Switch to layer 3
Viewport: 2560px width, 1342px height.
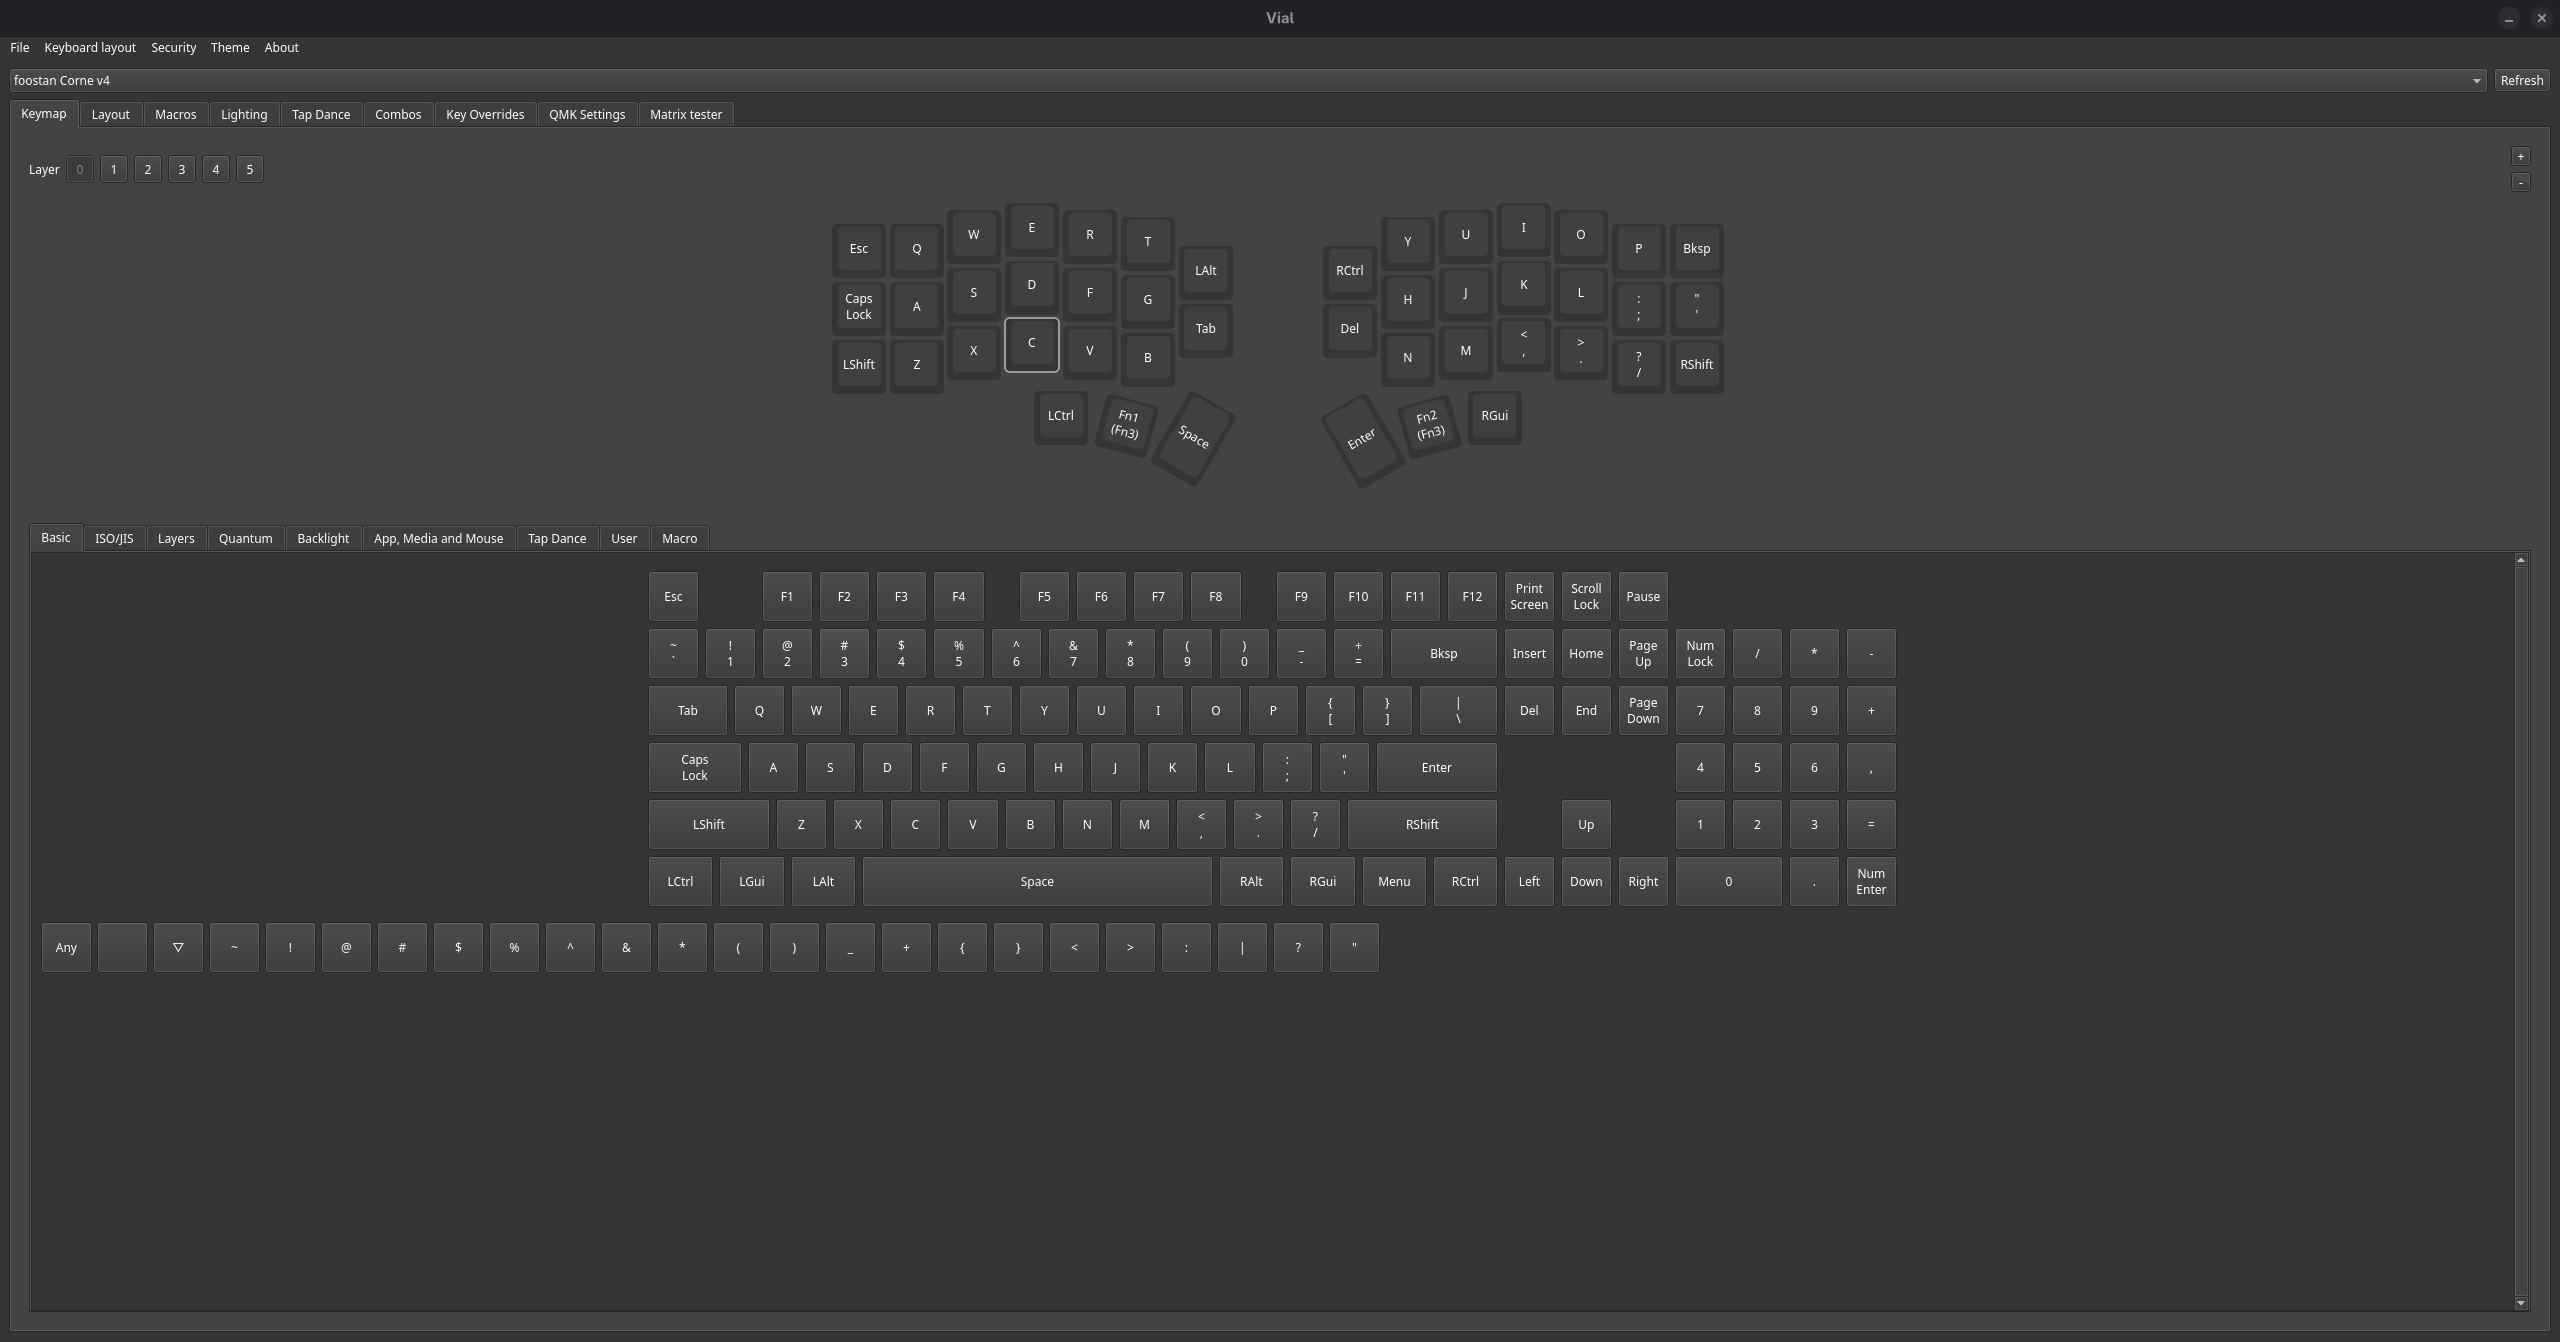pyautogui.click(x=181, y=169)
